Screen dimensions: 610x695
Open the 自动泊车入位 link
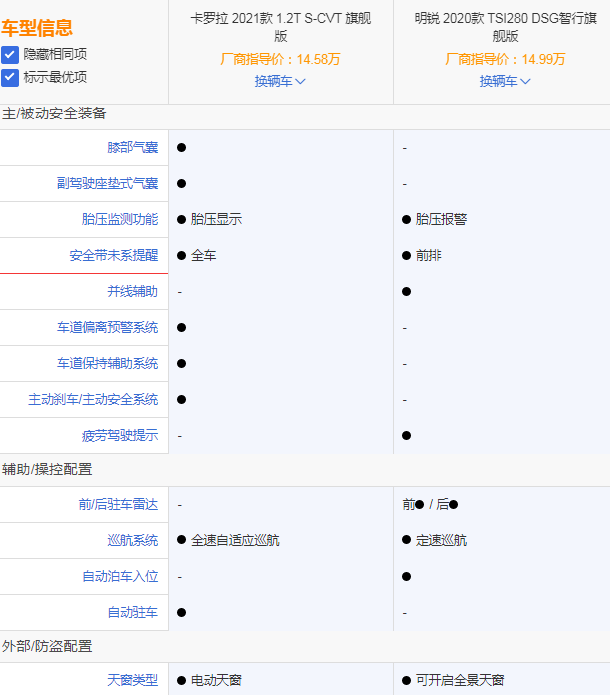pos(119,577)
